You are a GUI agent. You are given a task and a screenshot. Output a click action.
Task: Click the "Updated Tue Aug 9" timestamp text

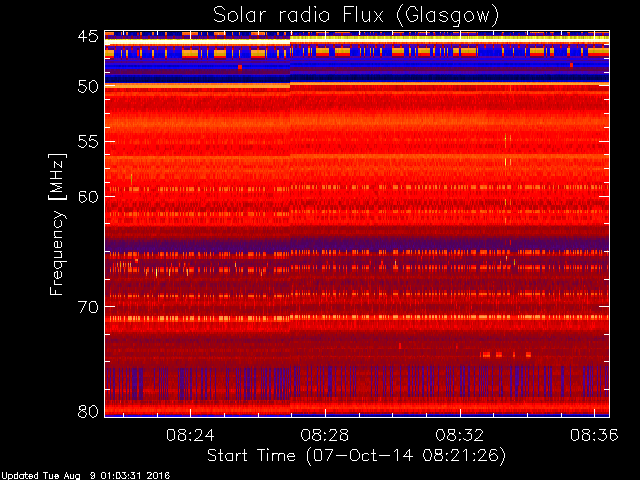click(x=85, y=476)
